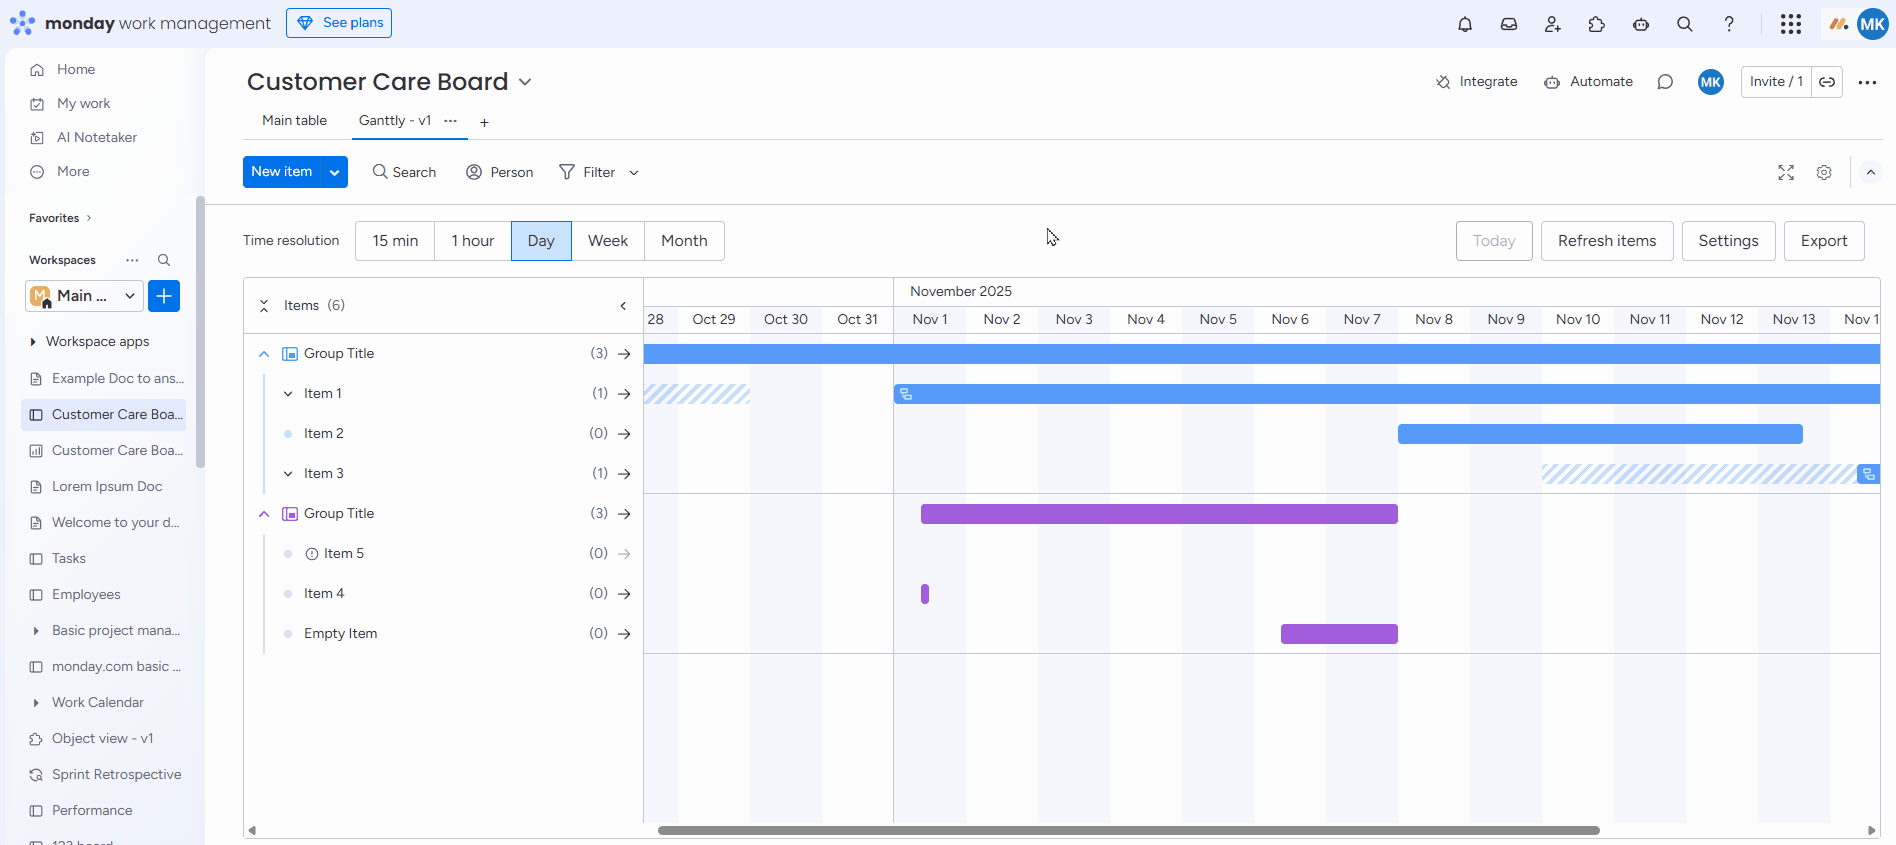Click the See plans button
Viewport: 1896px width, 845px height.
tap(339, 23)
